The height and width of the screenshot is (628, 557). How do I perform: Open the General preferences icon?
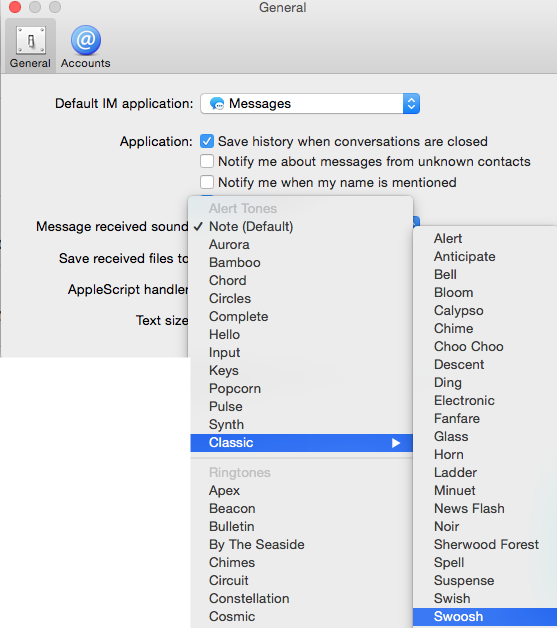coord(30,46)
